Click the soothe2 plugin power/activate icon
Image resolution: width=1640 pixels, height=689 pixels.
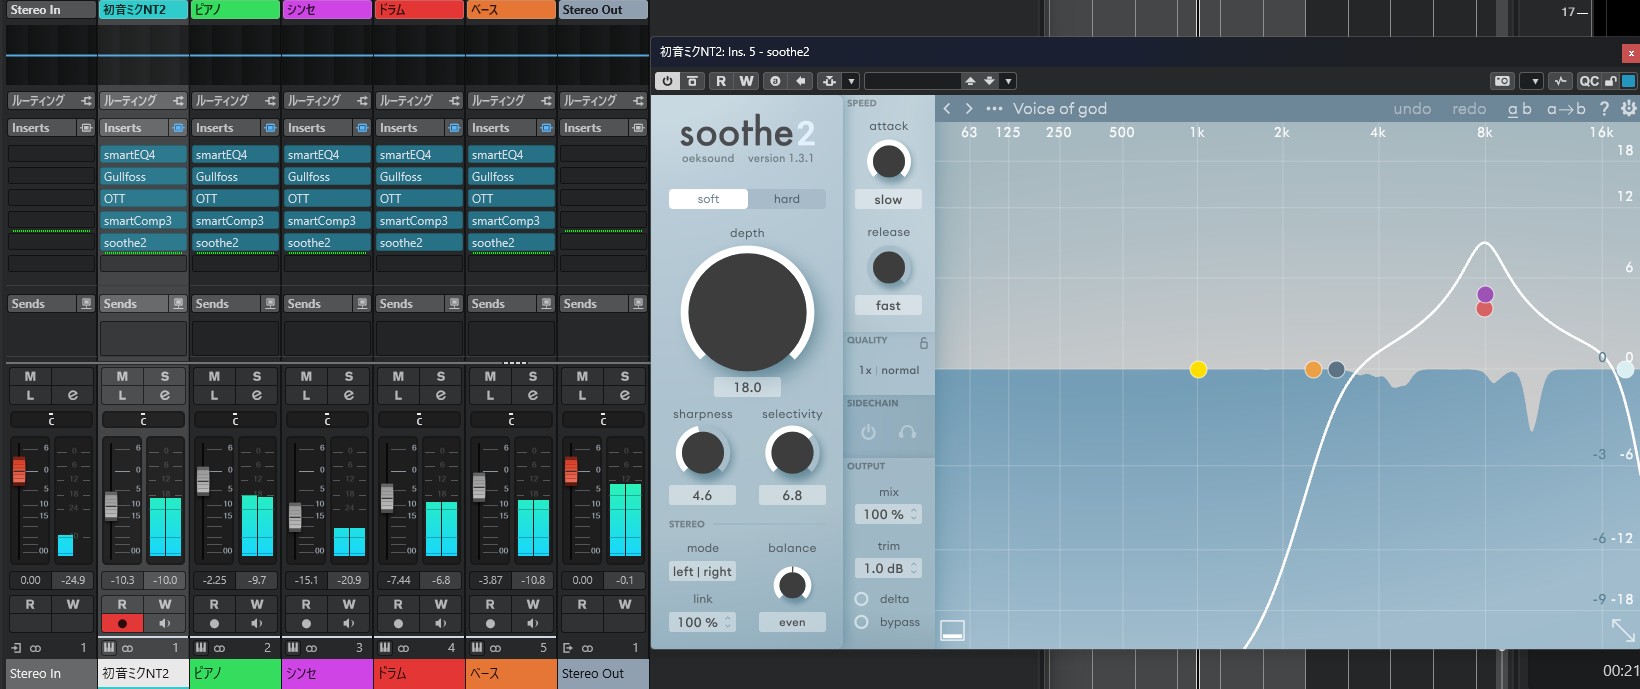pyautogui.click(x=667, y=81)
